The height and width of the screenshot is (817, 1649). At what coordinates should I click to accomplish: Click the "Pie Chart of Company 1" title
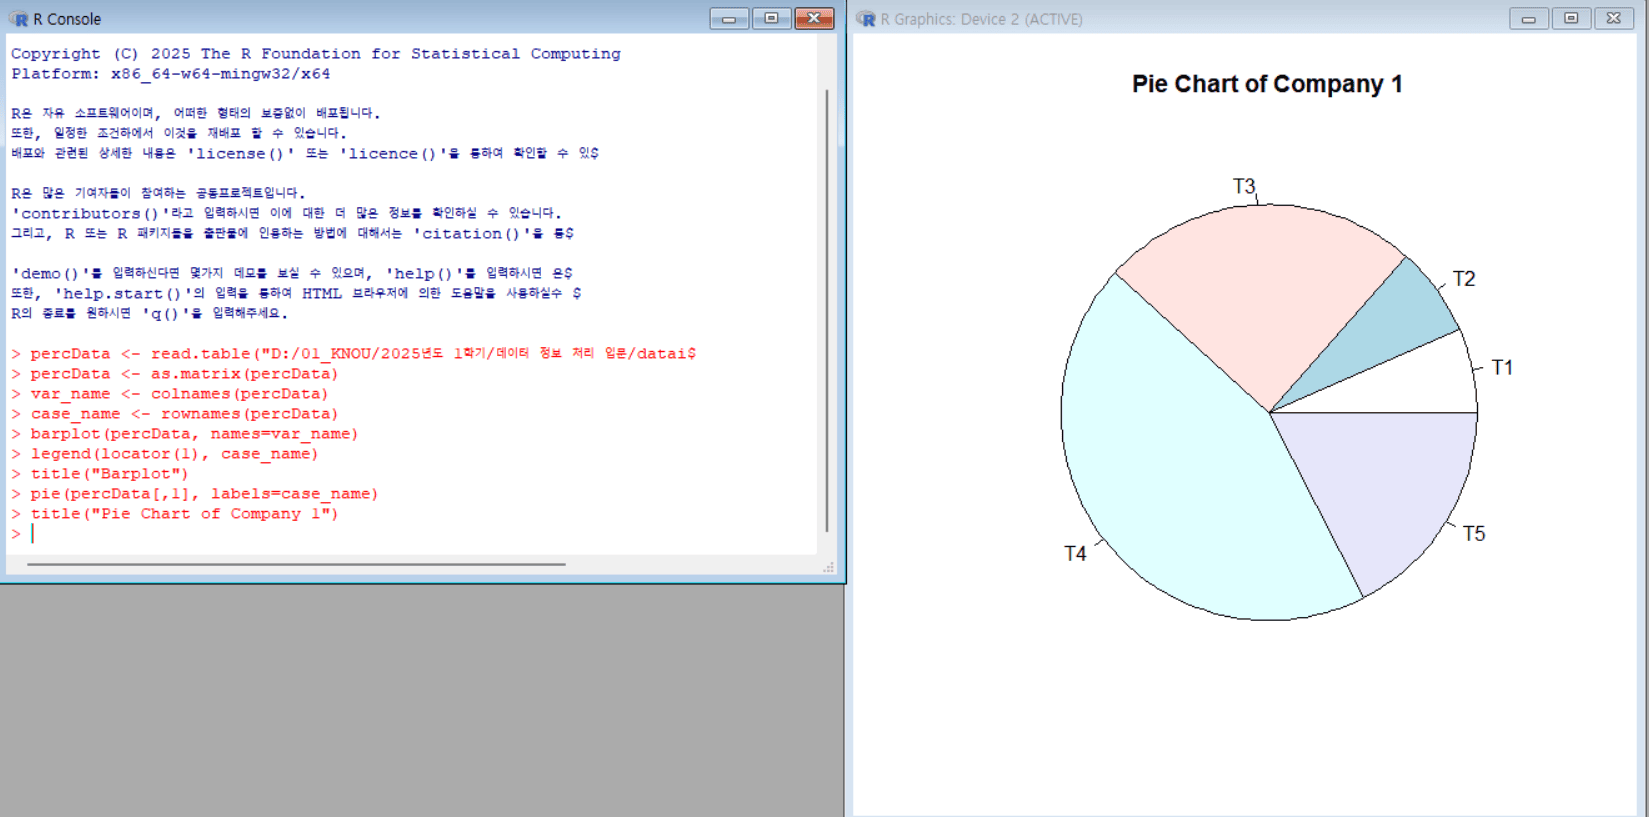[x=1266, y=84]
